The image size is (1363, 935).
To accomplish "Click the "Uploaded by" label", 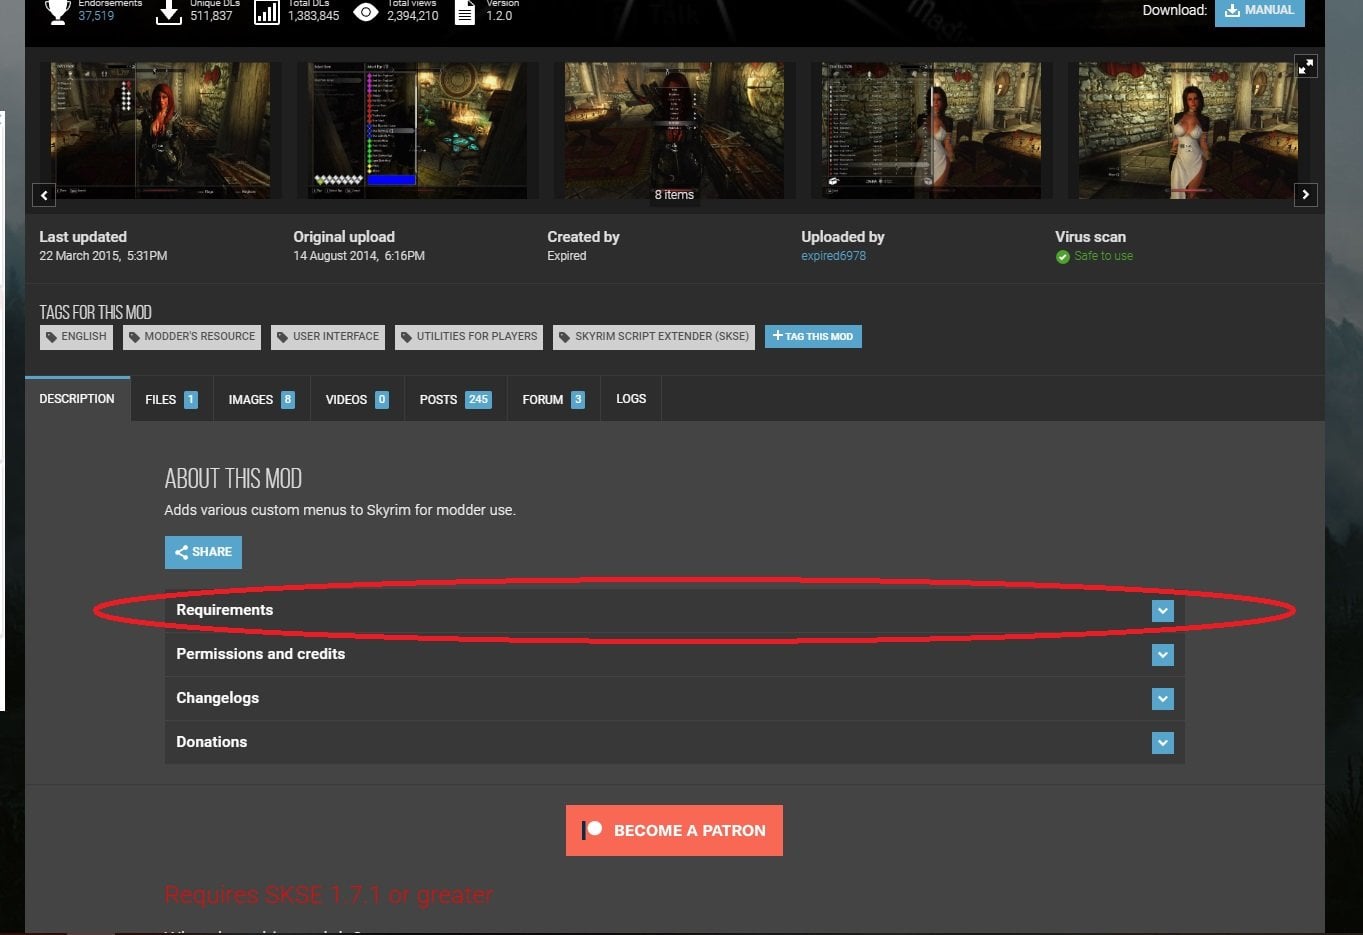I will 843,237.
